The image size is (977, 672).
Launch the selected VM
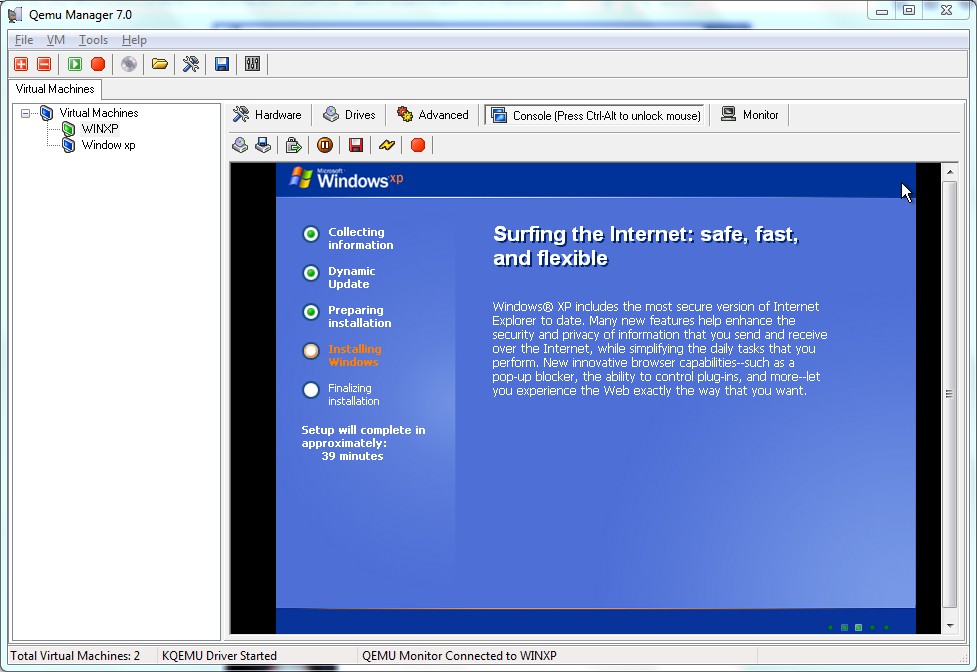click(x=74, y=63)
